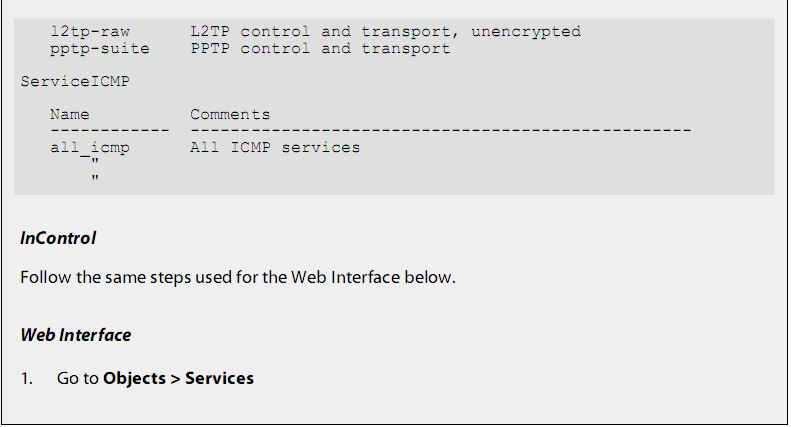791x427 pixels.
Task: Click the Web Interface heading
Action: click(76, 335)
